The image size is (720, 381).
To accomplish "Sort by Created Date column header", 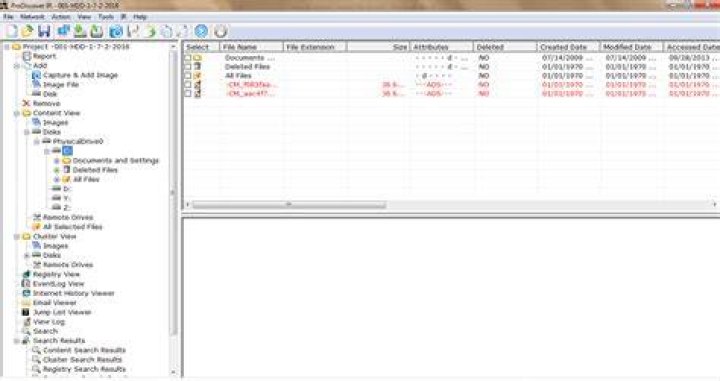I will [568, 47].
